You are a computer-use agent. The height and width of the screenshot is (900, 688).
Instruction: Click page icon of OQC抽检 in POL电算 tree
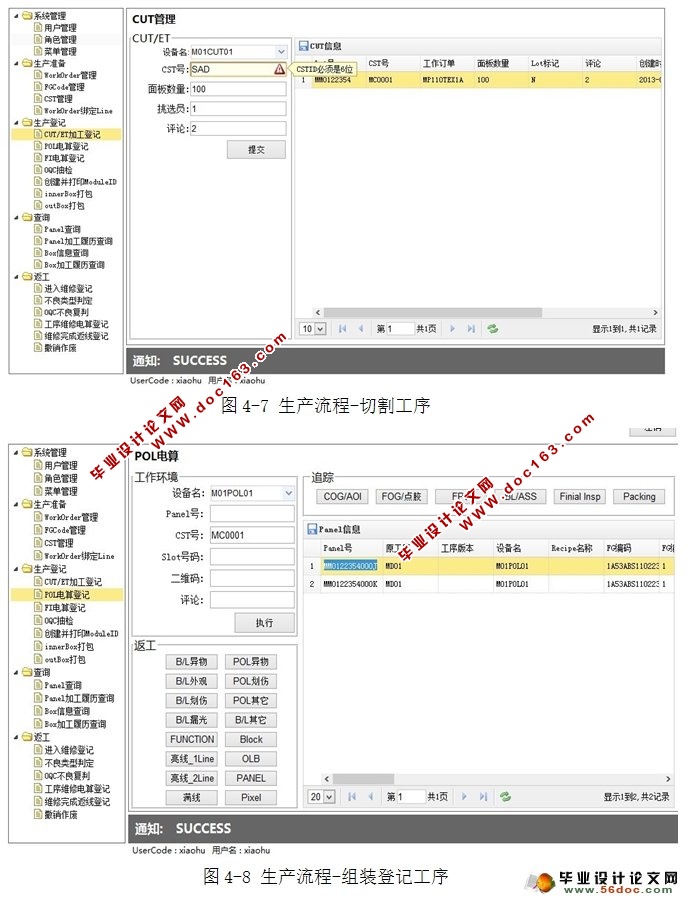click(x=38, y=620)
